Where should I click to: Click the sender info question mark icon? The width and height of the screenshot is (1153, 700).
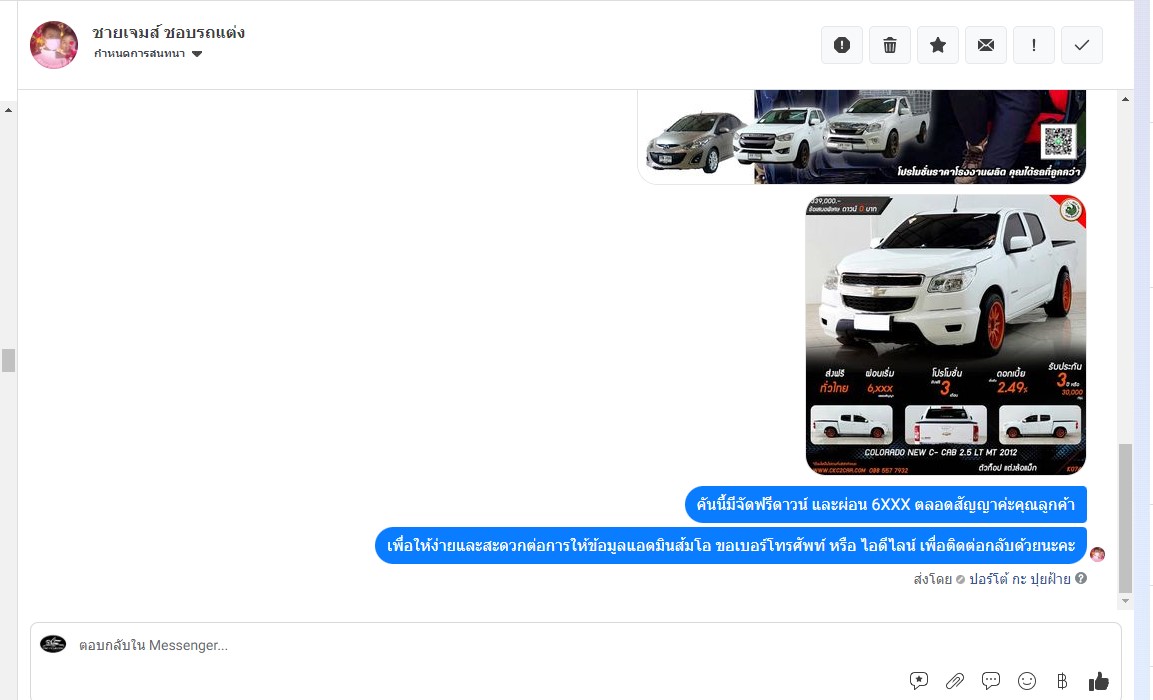coord(1081,578)
